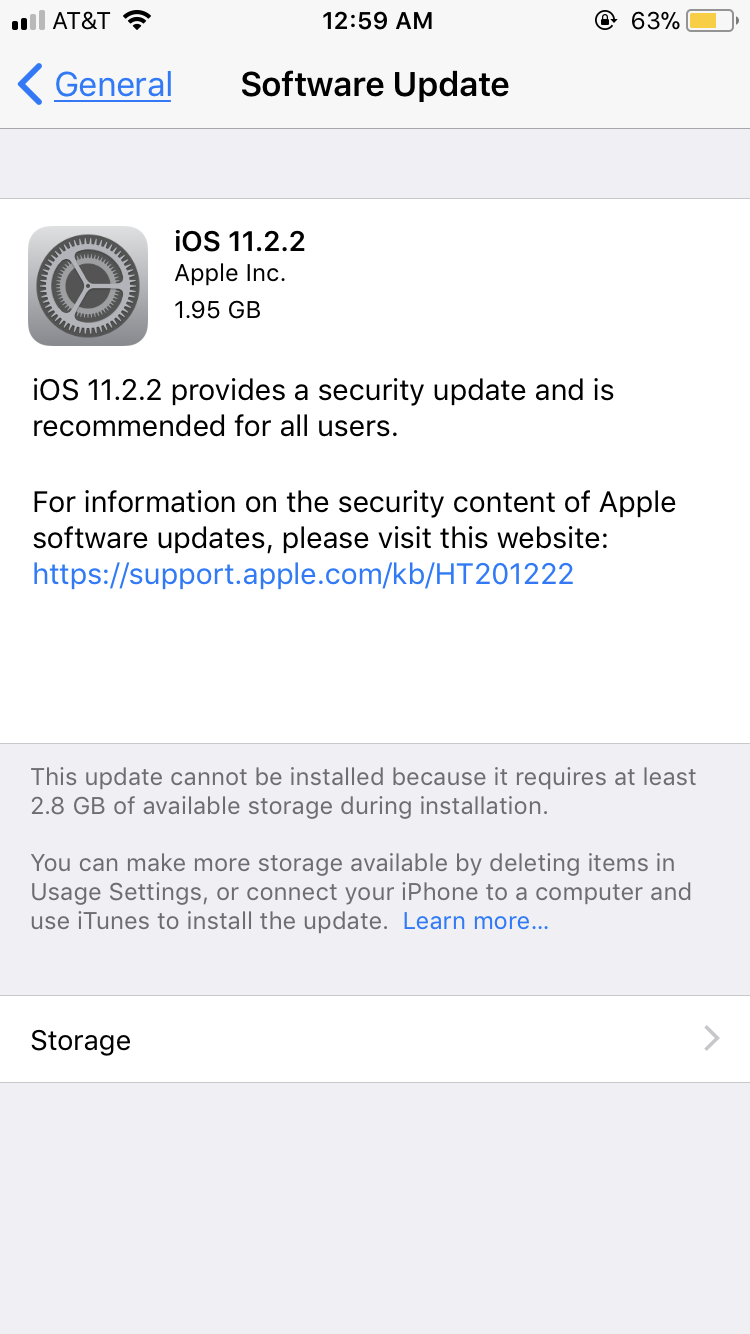
Task: Tap the iOS 11.2.2 version heading
Action: pyautogui.click(x=240, y=241)
